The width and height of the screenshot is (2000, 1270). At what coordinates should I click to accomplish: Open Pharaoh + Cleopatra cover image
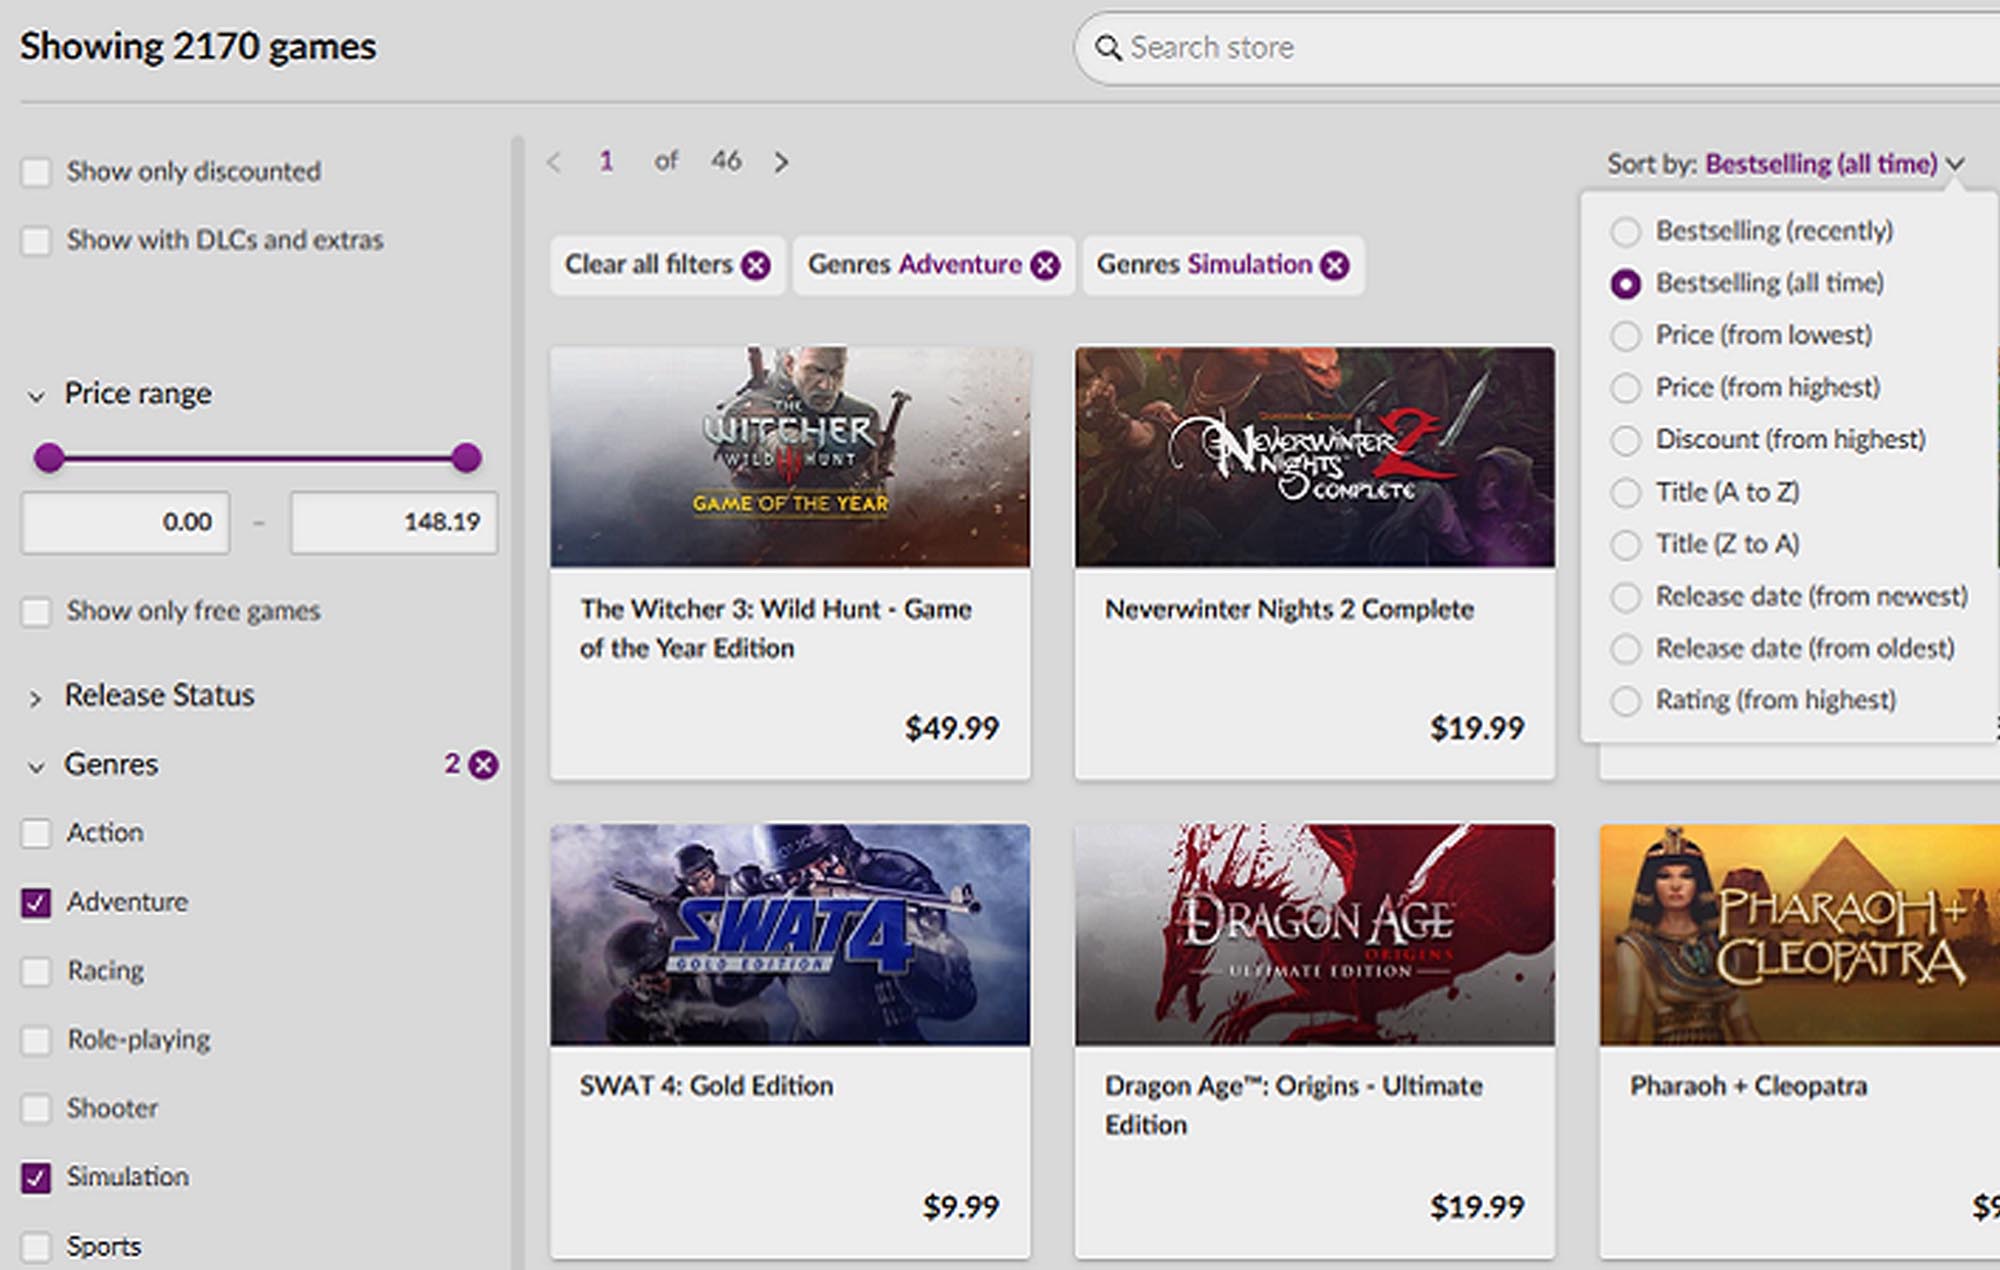[1800, 935]
